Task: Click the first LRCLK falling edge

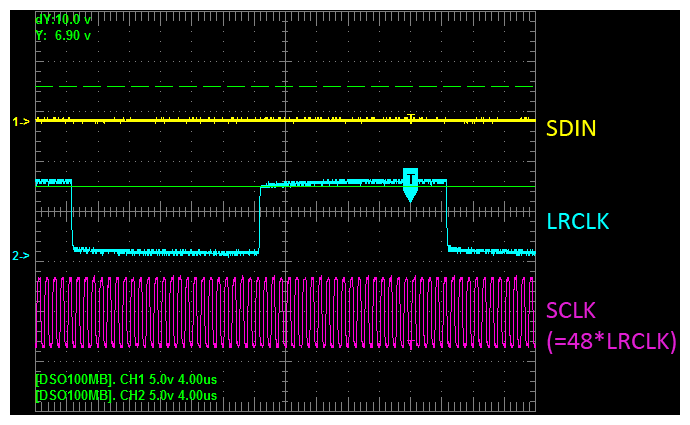Action: tap(72, 216)
